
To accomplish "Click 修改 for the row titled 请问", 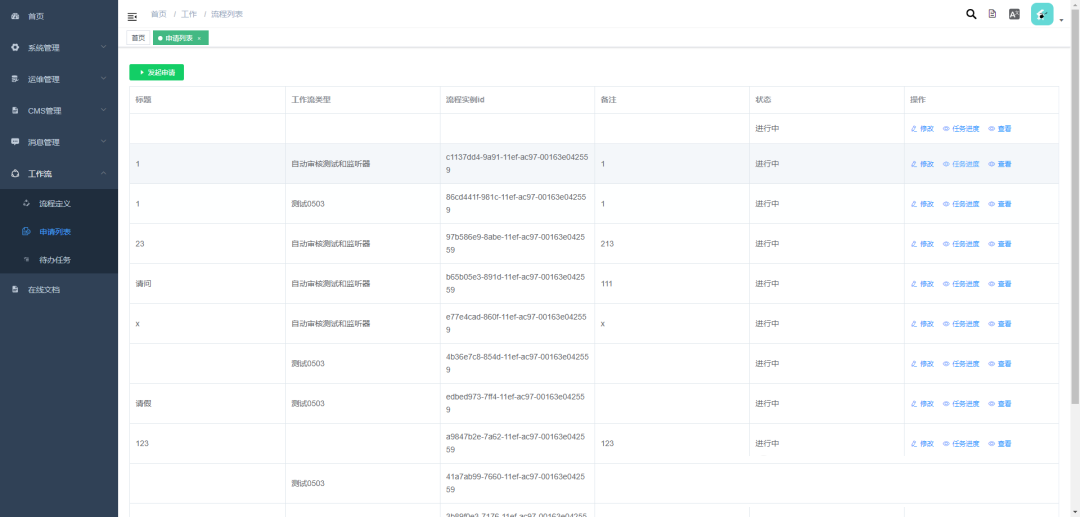I will 922,284.
